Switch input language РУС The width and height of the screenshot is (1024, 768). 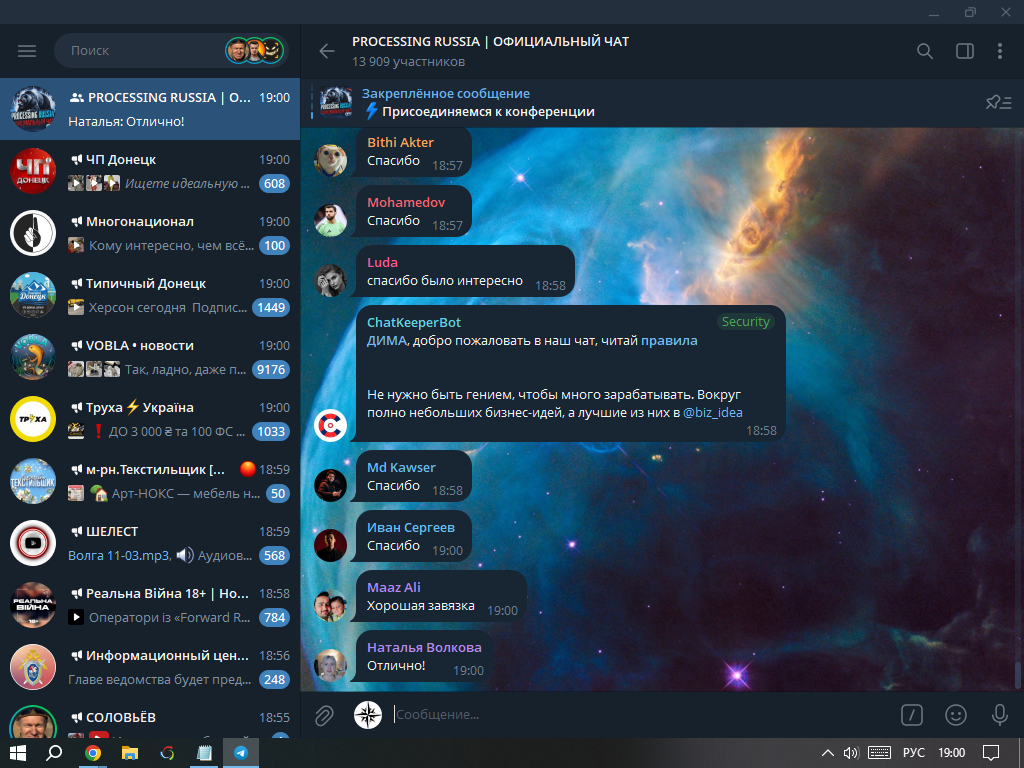tap(914, 753)
